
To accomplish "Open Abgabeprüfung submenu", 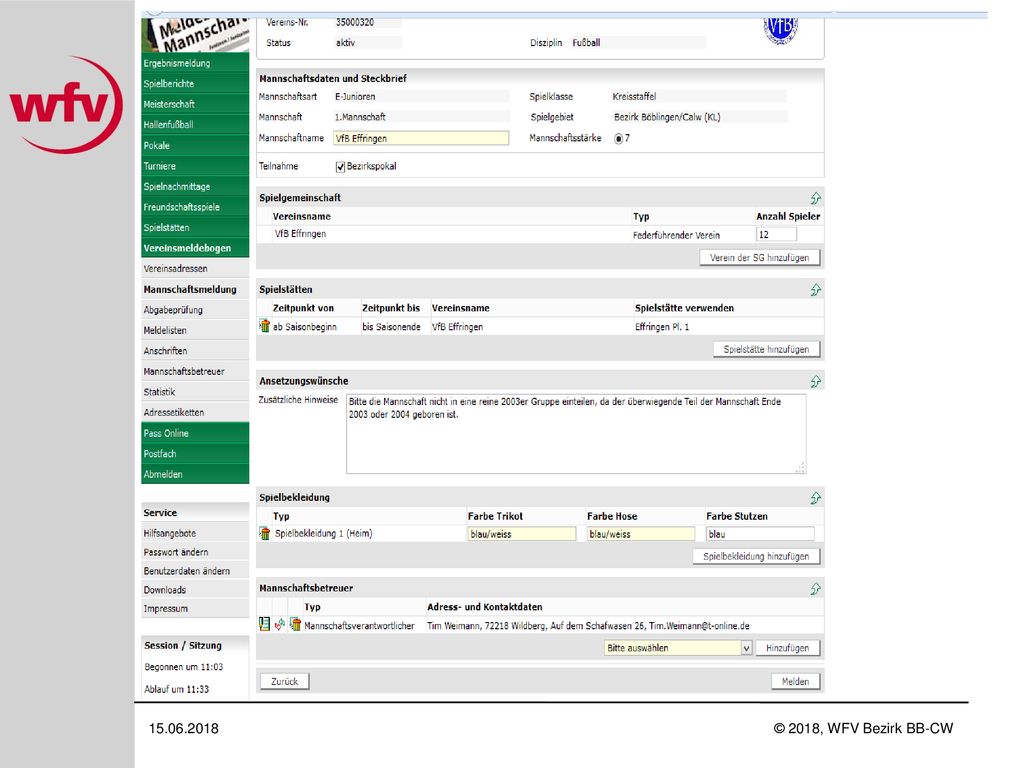I will (195, 310).
